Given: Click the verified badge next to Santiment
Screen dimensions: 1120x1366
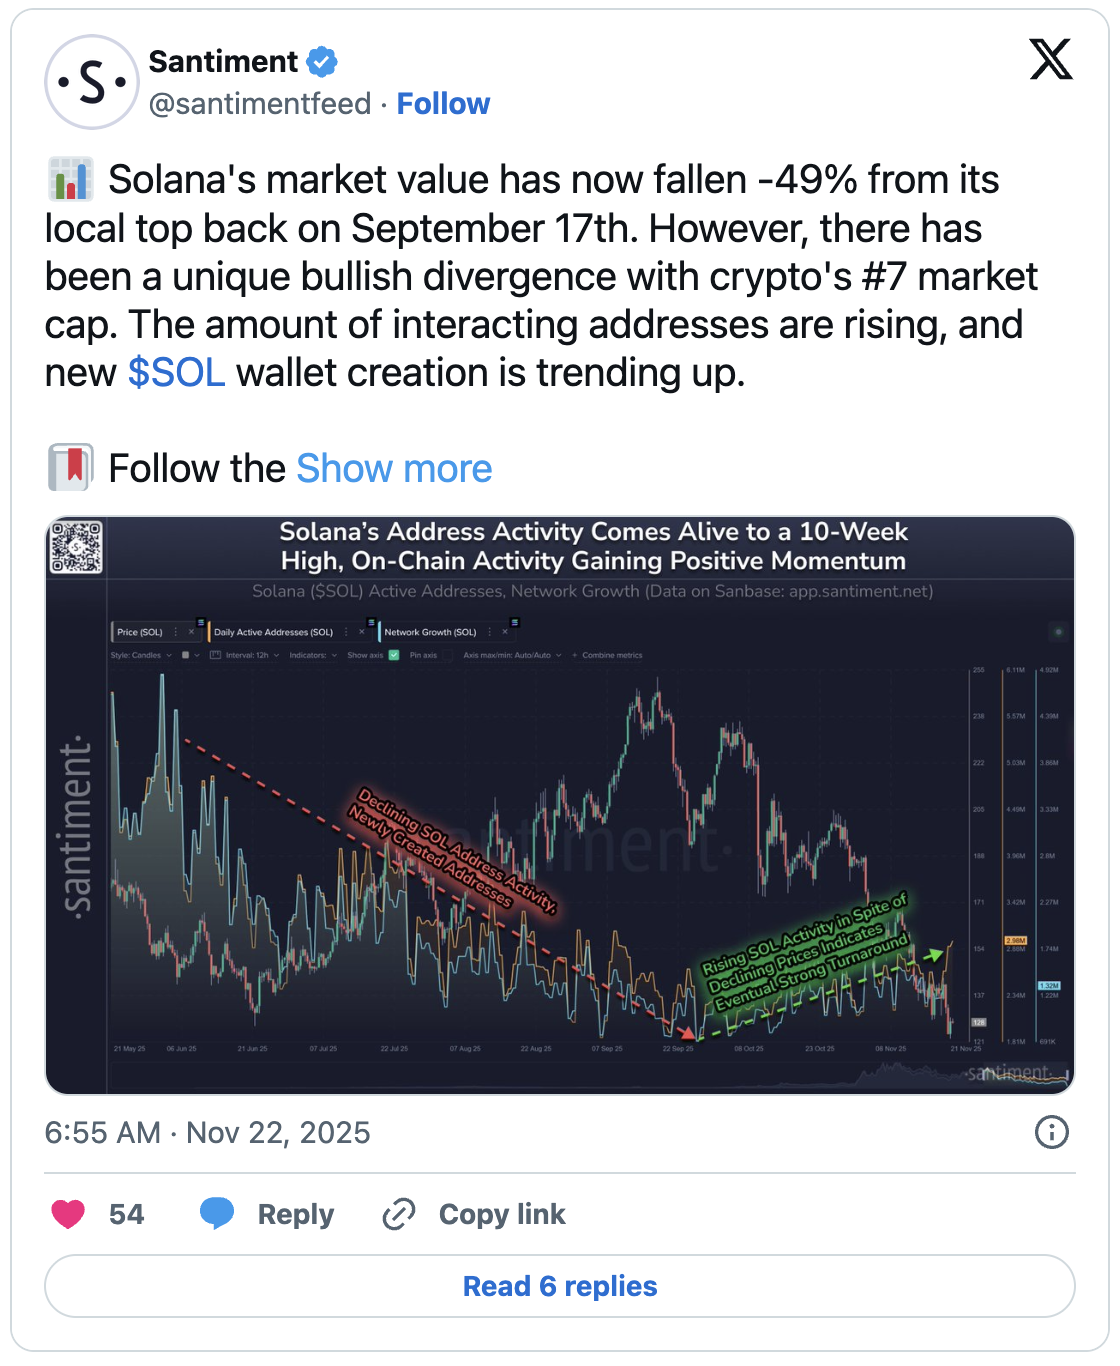Looking at the screenshot, I should pyautogui.click(x=322, y=62).
